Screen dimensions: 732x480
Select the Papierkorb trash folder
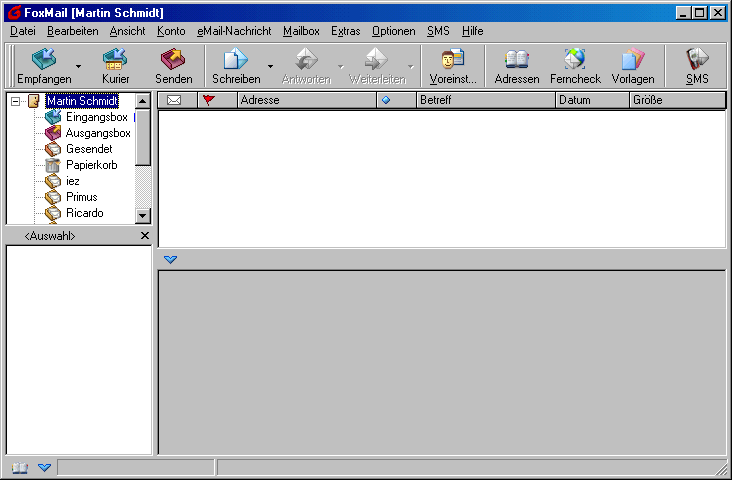[x=92, y=165]
